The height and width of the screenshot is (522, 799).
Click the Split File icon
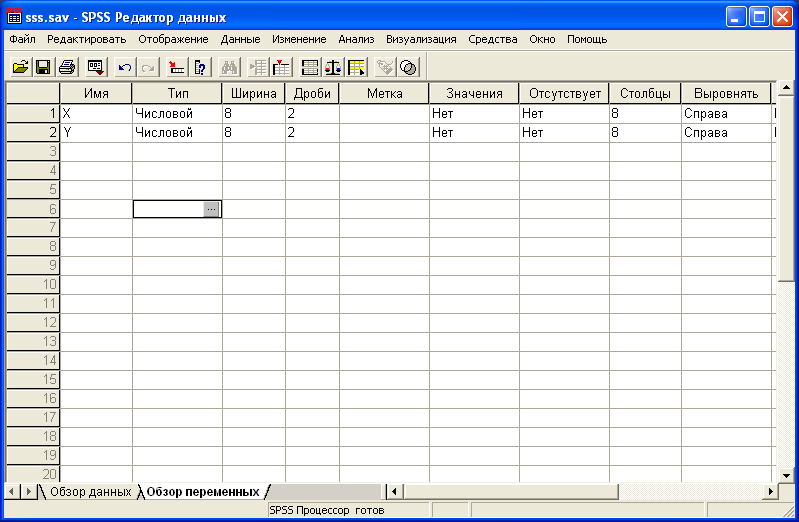coord(310,67)
